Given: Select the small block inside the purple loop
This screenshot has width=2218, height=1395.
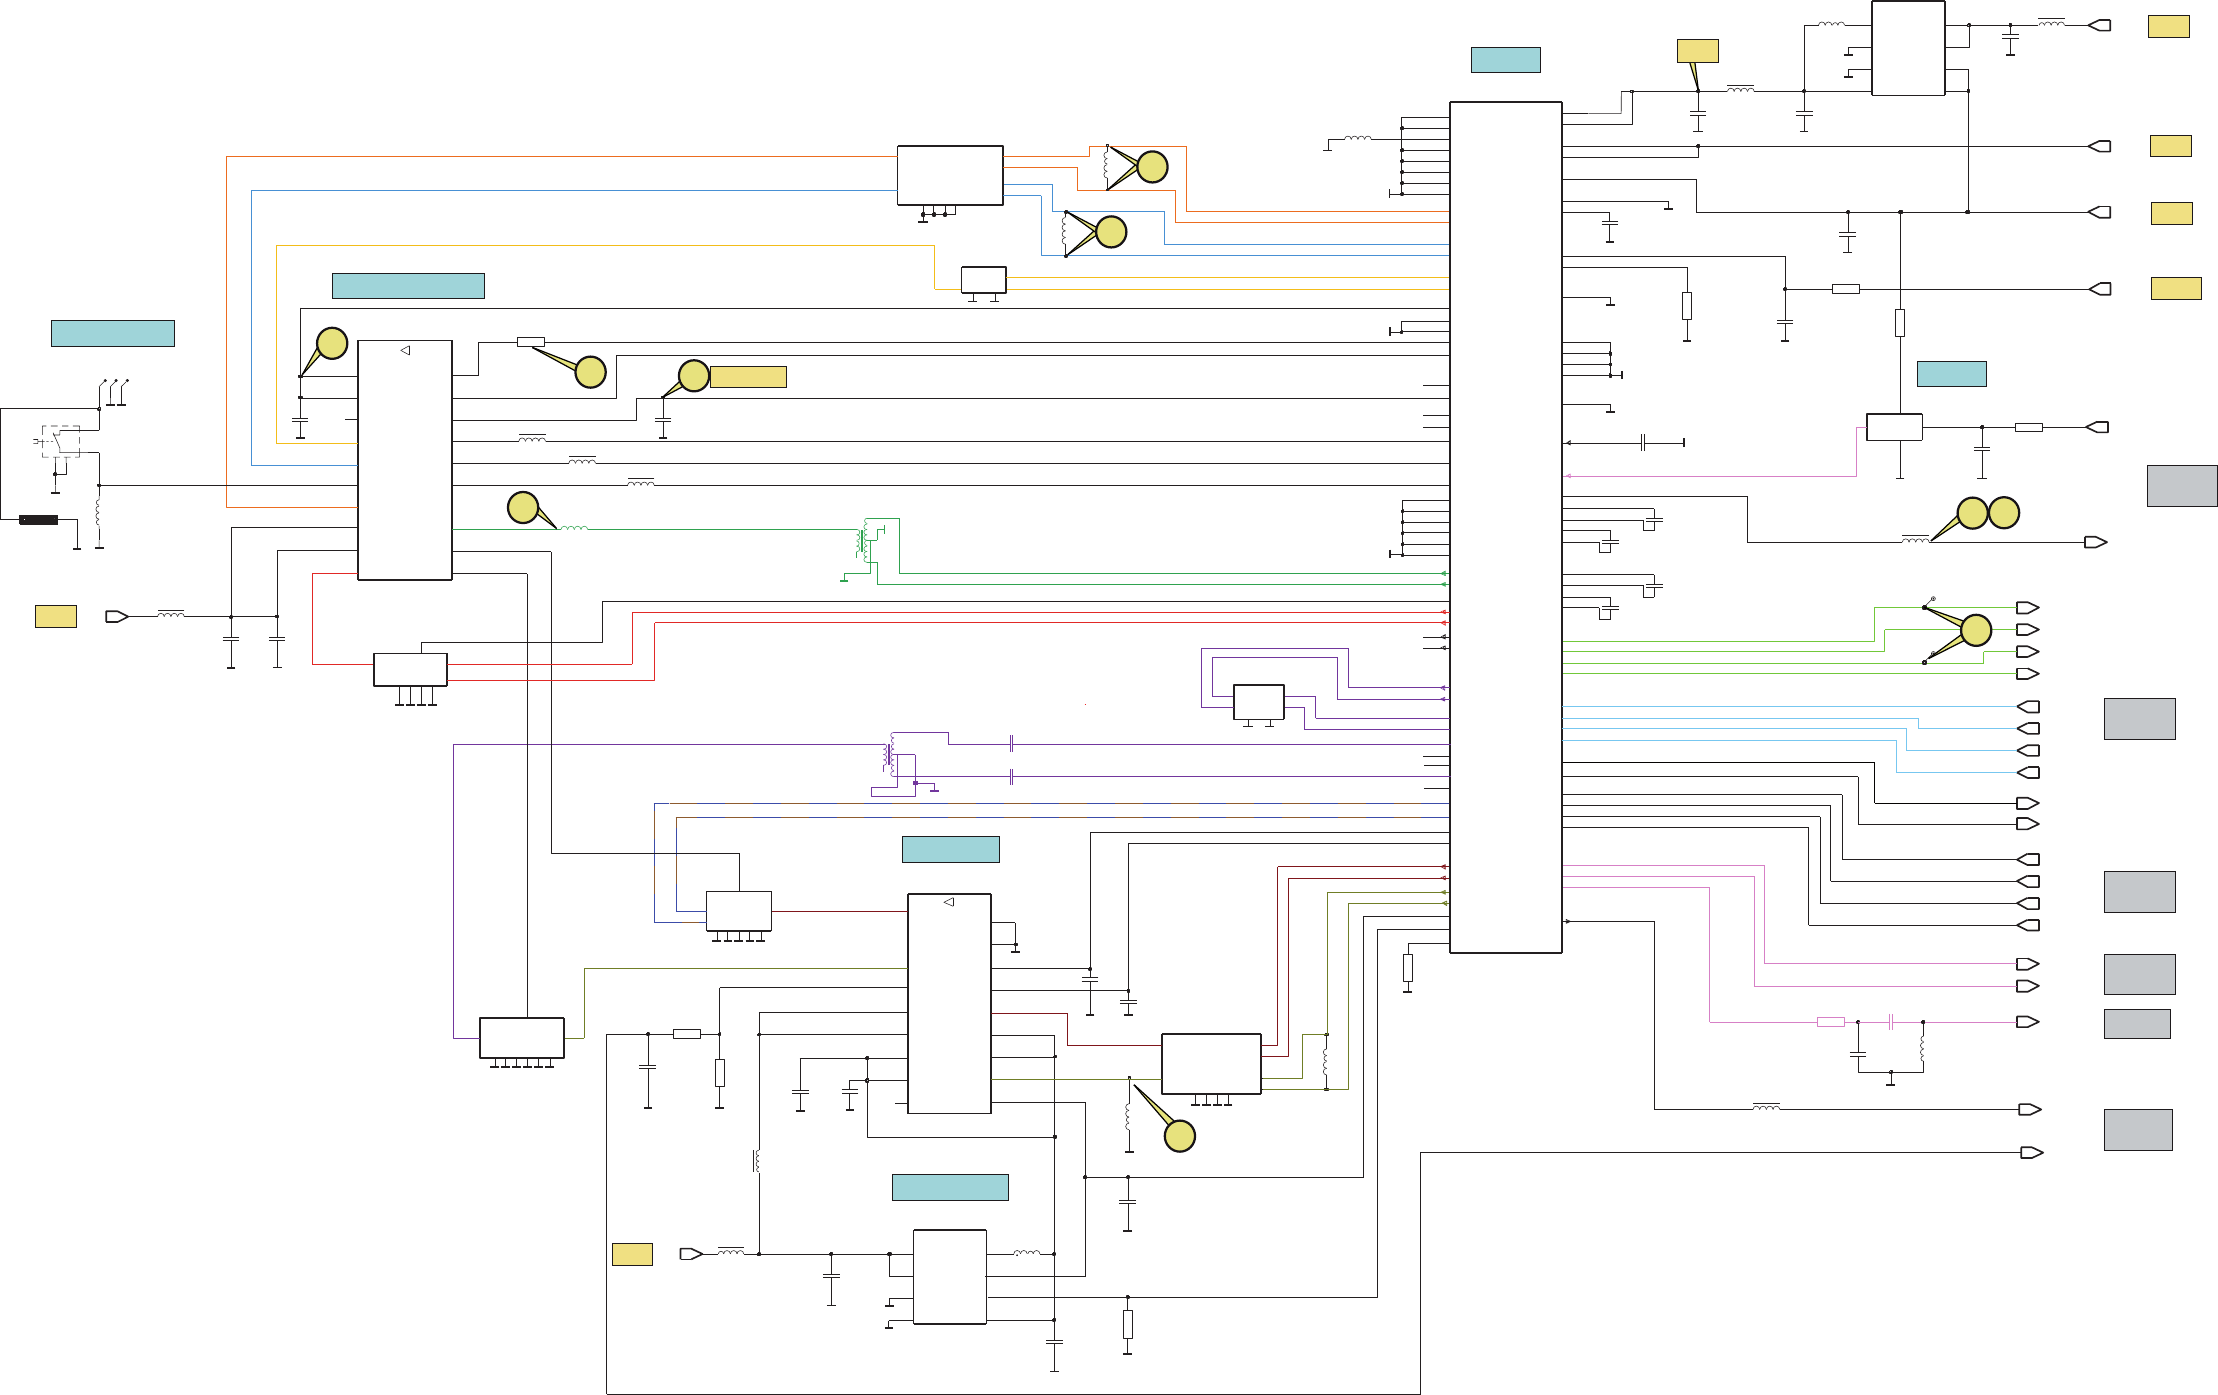Looking at the screenshot, I should click(1259, 702).
